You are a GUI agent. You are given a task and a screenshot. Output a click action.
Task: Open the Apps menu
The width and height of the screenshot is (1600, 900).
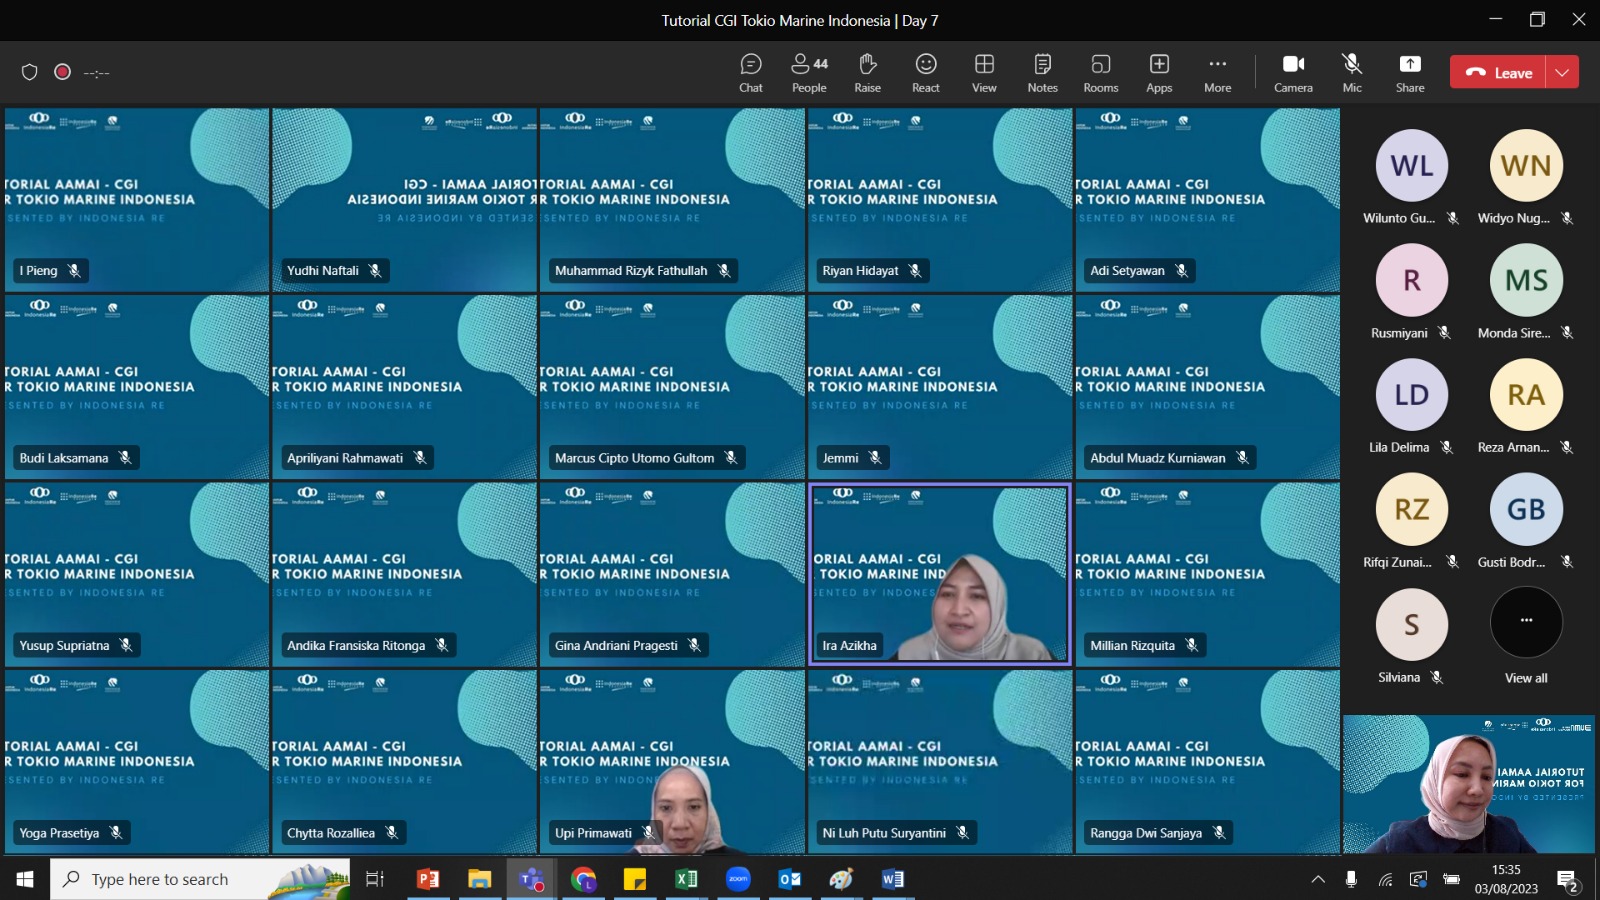1159,73
